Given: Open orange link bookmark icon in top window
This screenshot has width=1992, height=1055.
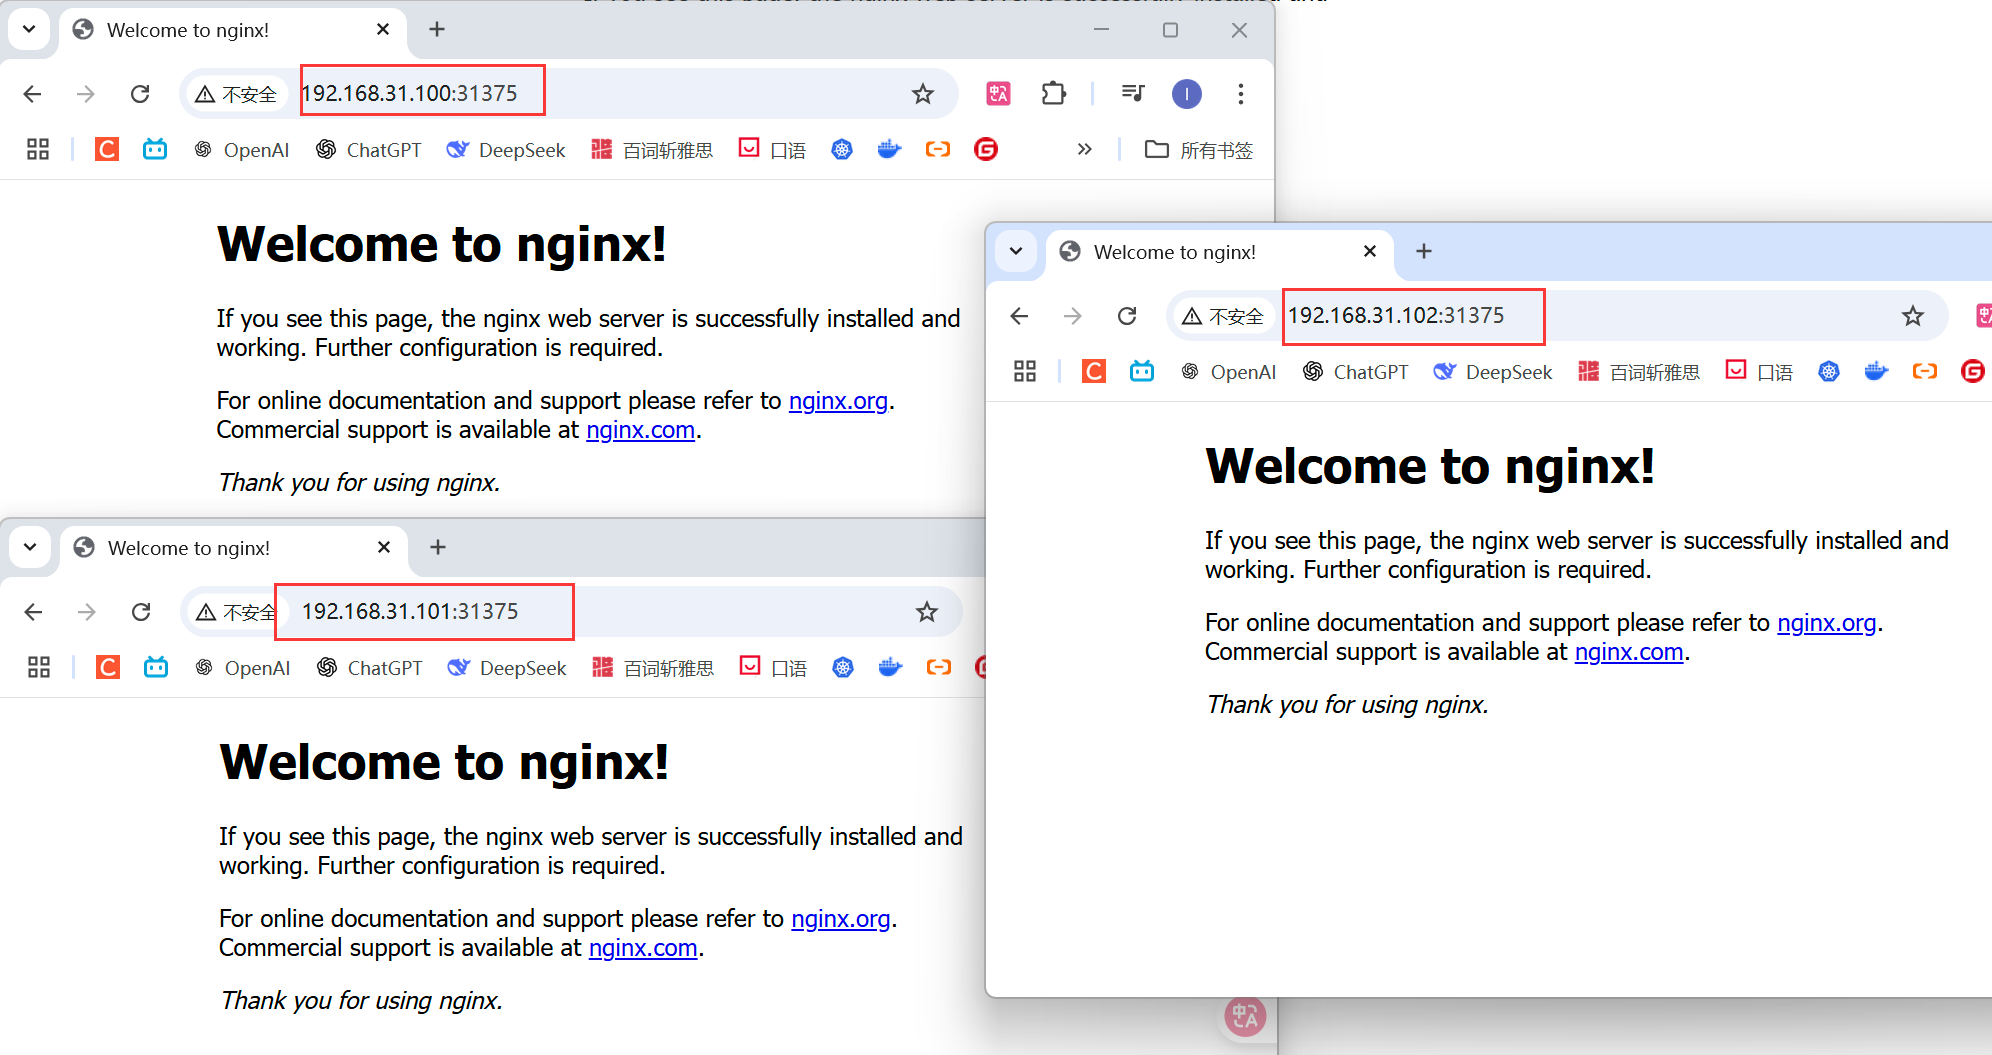Looking at the screenshot, I should tap(938, 150).
